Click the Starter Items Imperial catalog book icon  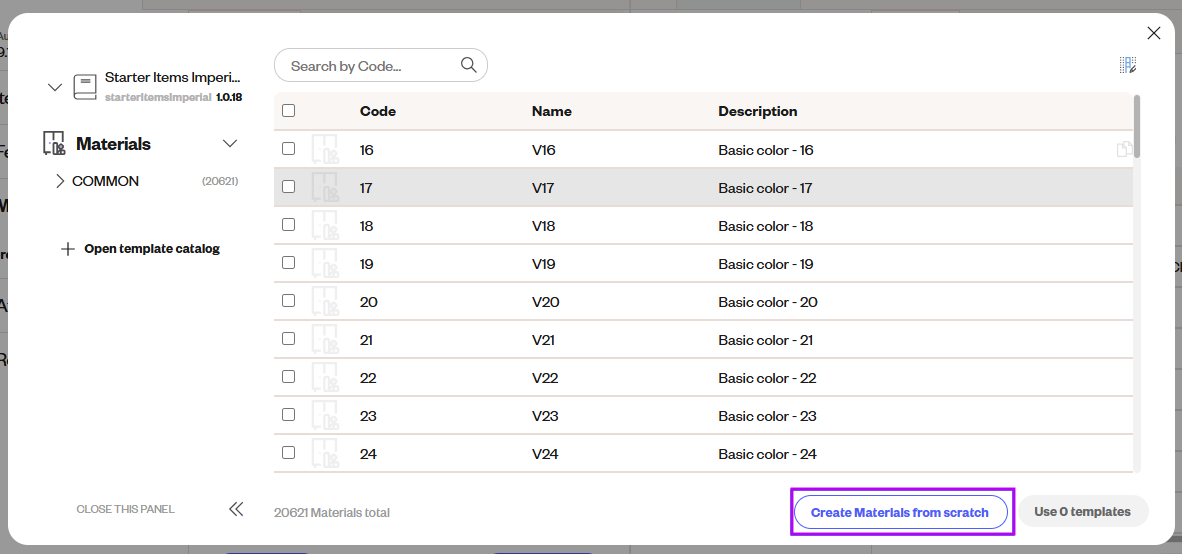click(85, 87)
